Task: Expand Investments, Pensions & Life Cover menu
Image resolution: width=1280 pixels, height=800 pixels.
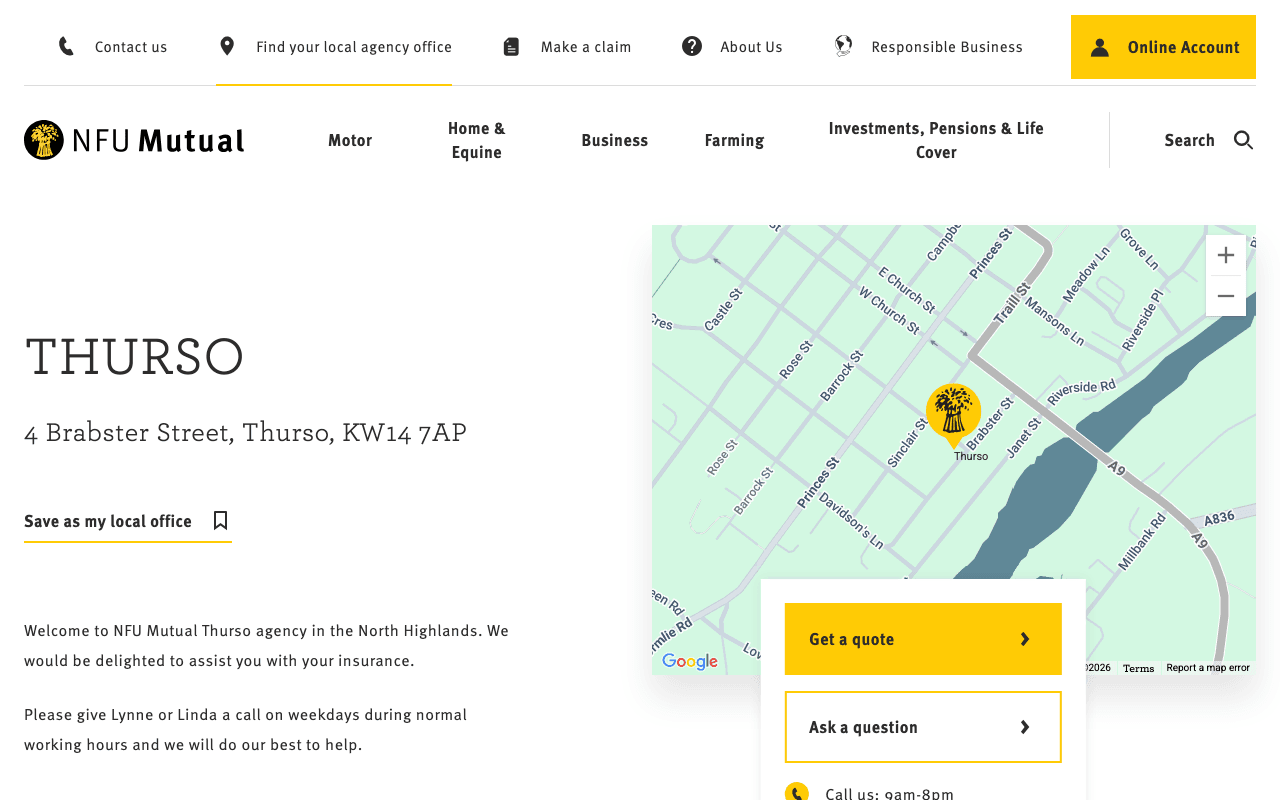Action: 936,140
